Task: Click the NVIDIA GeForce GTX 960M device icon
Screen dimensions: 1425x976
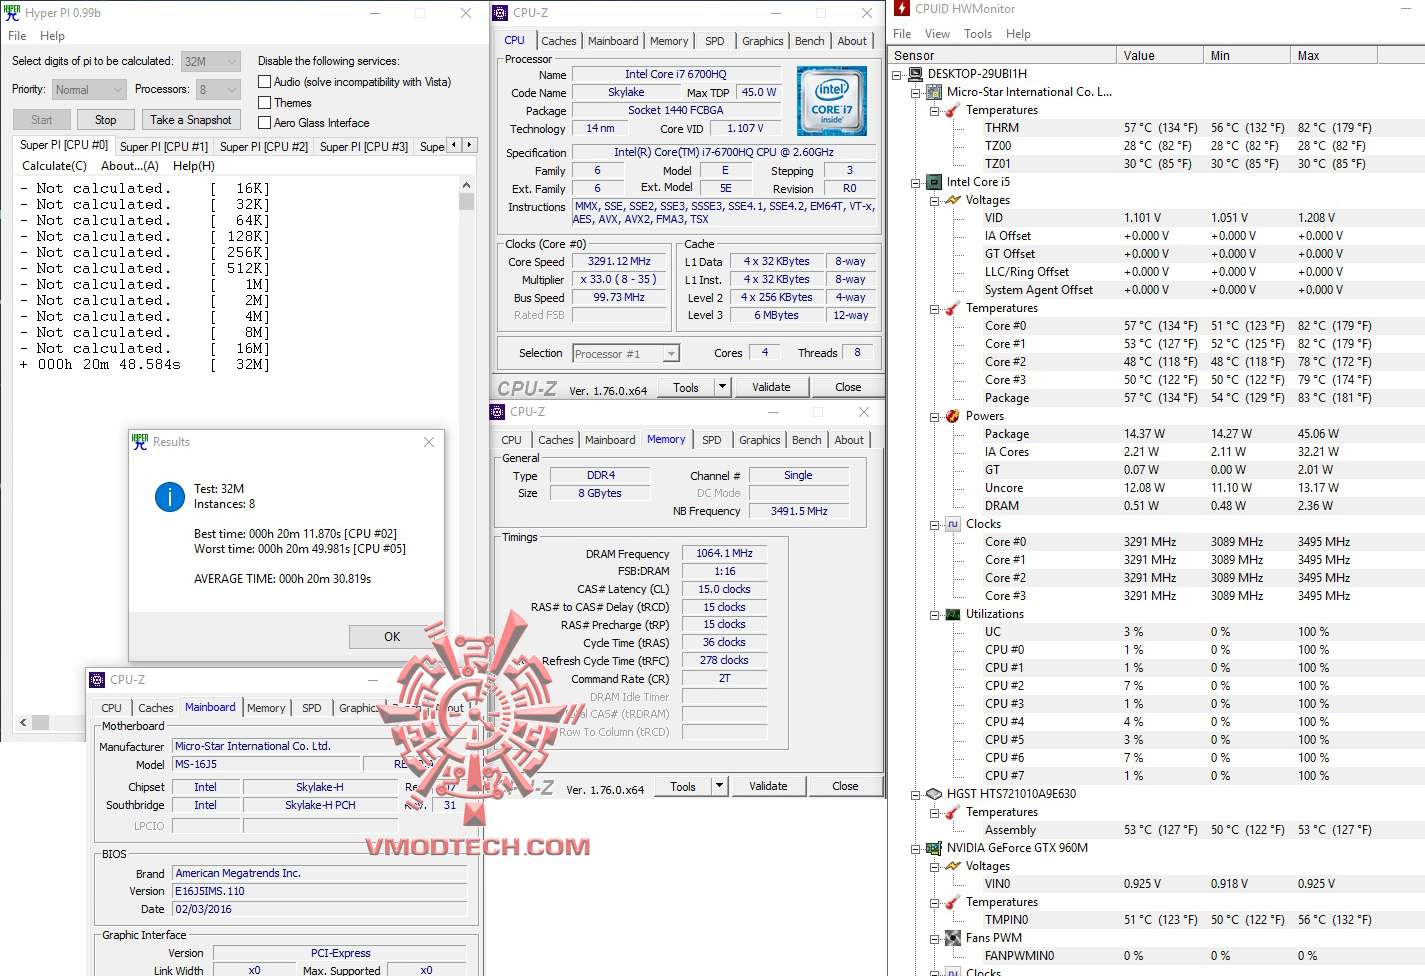Action: (x=933, y=847)
